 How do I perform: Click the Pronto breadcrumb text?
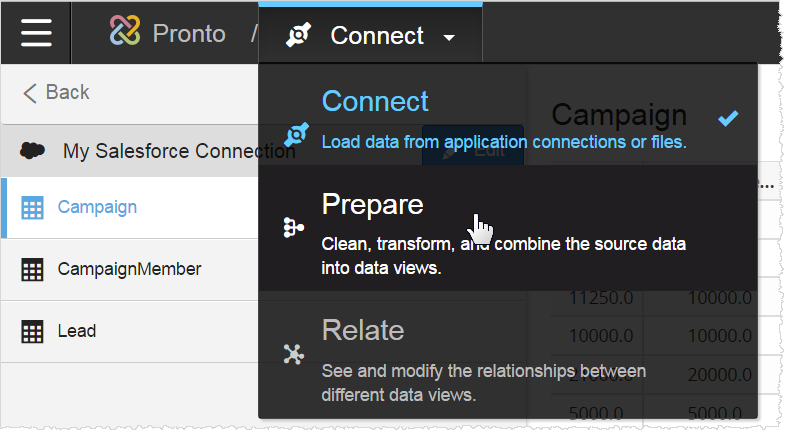pos(189,34)
